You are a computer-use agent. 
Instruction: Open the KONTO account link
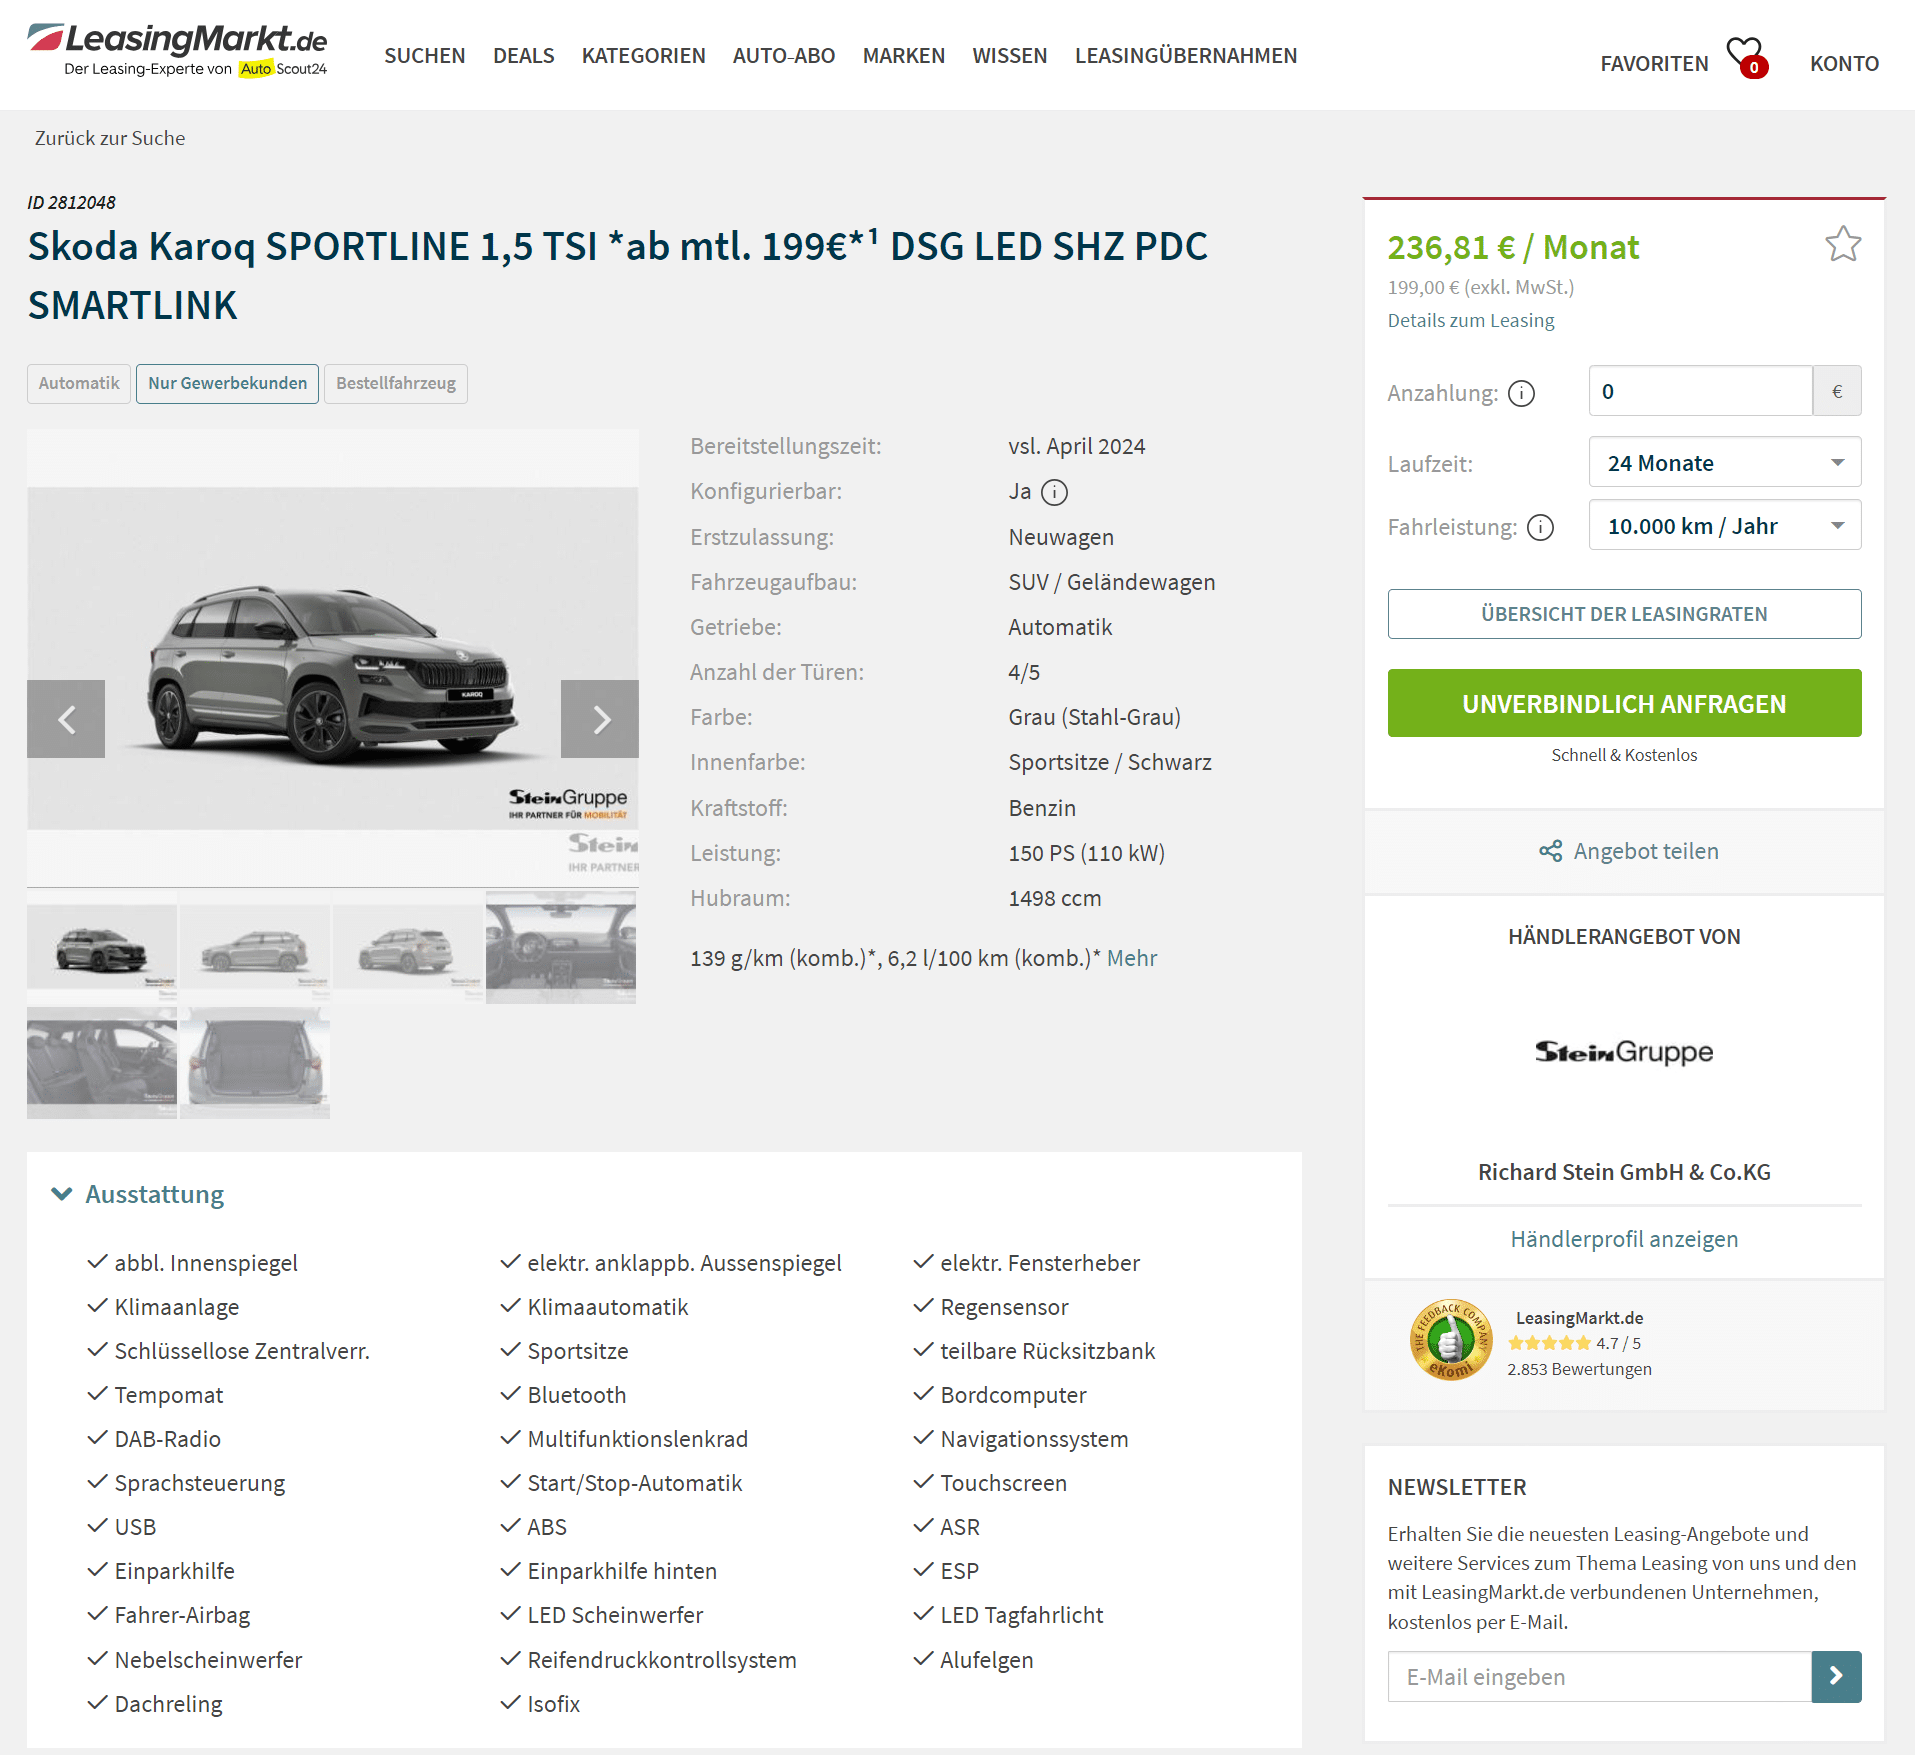pos(1844,64)
